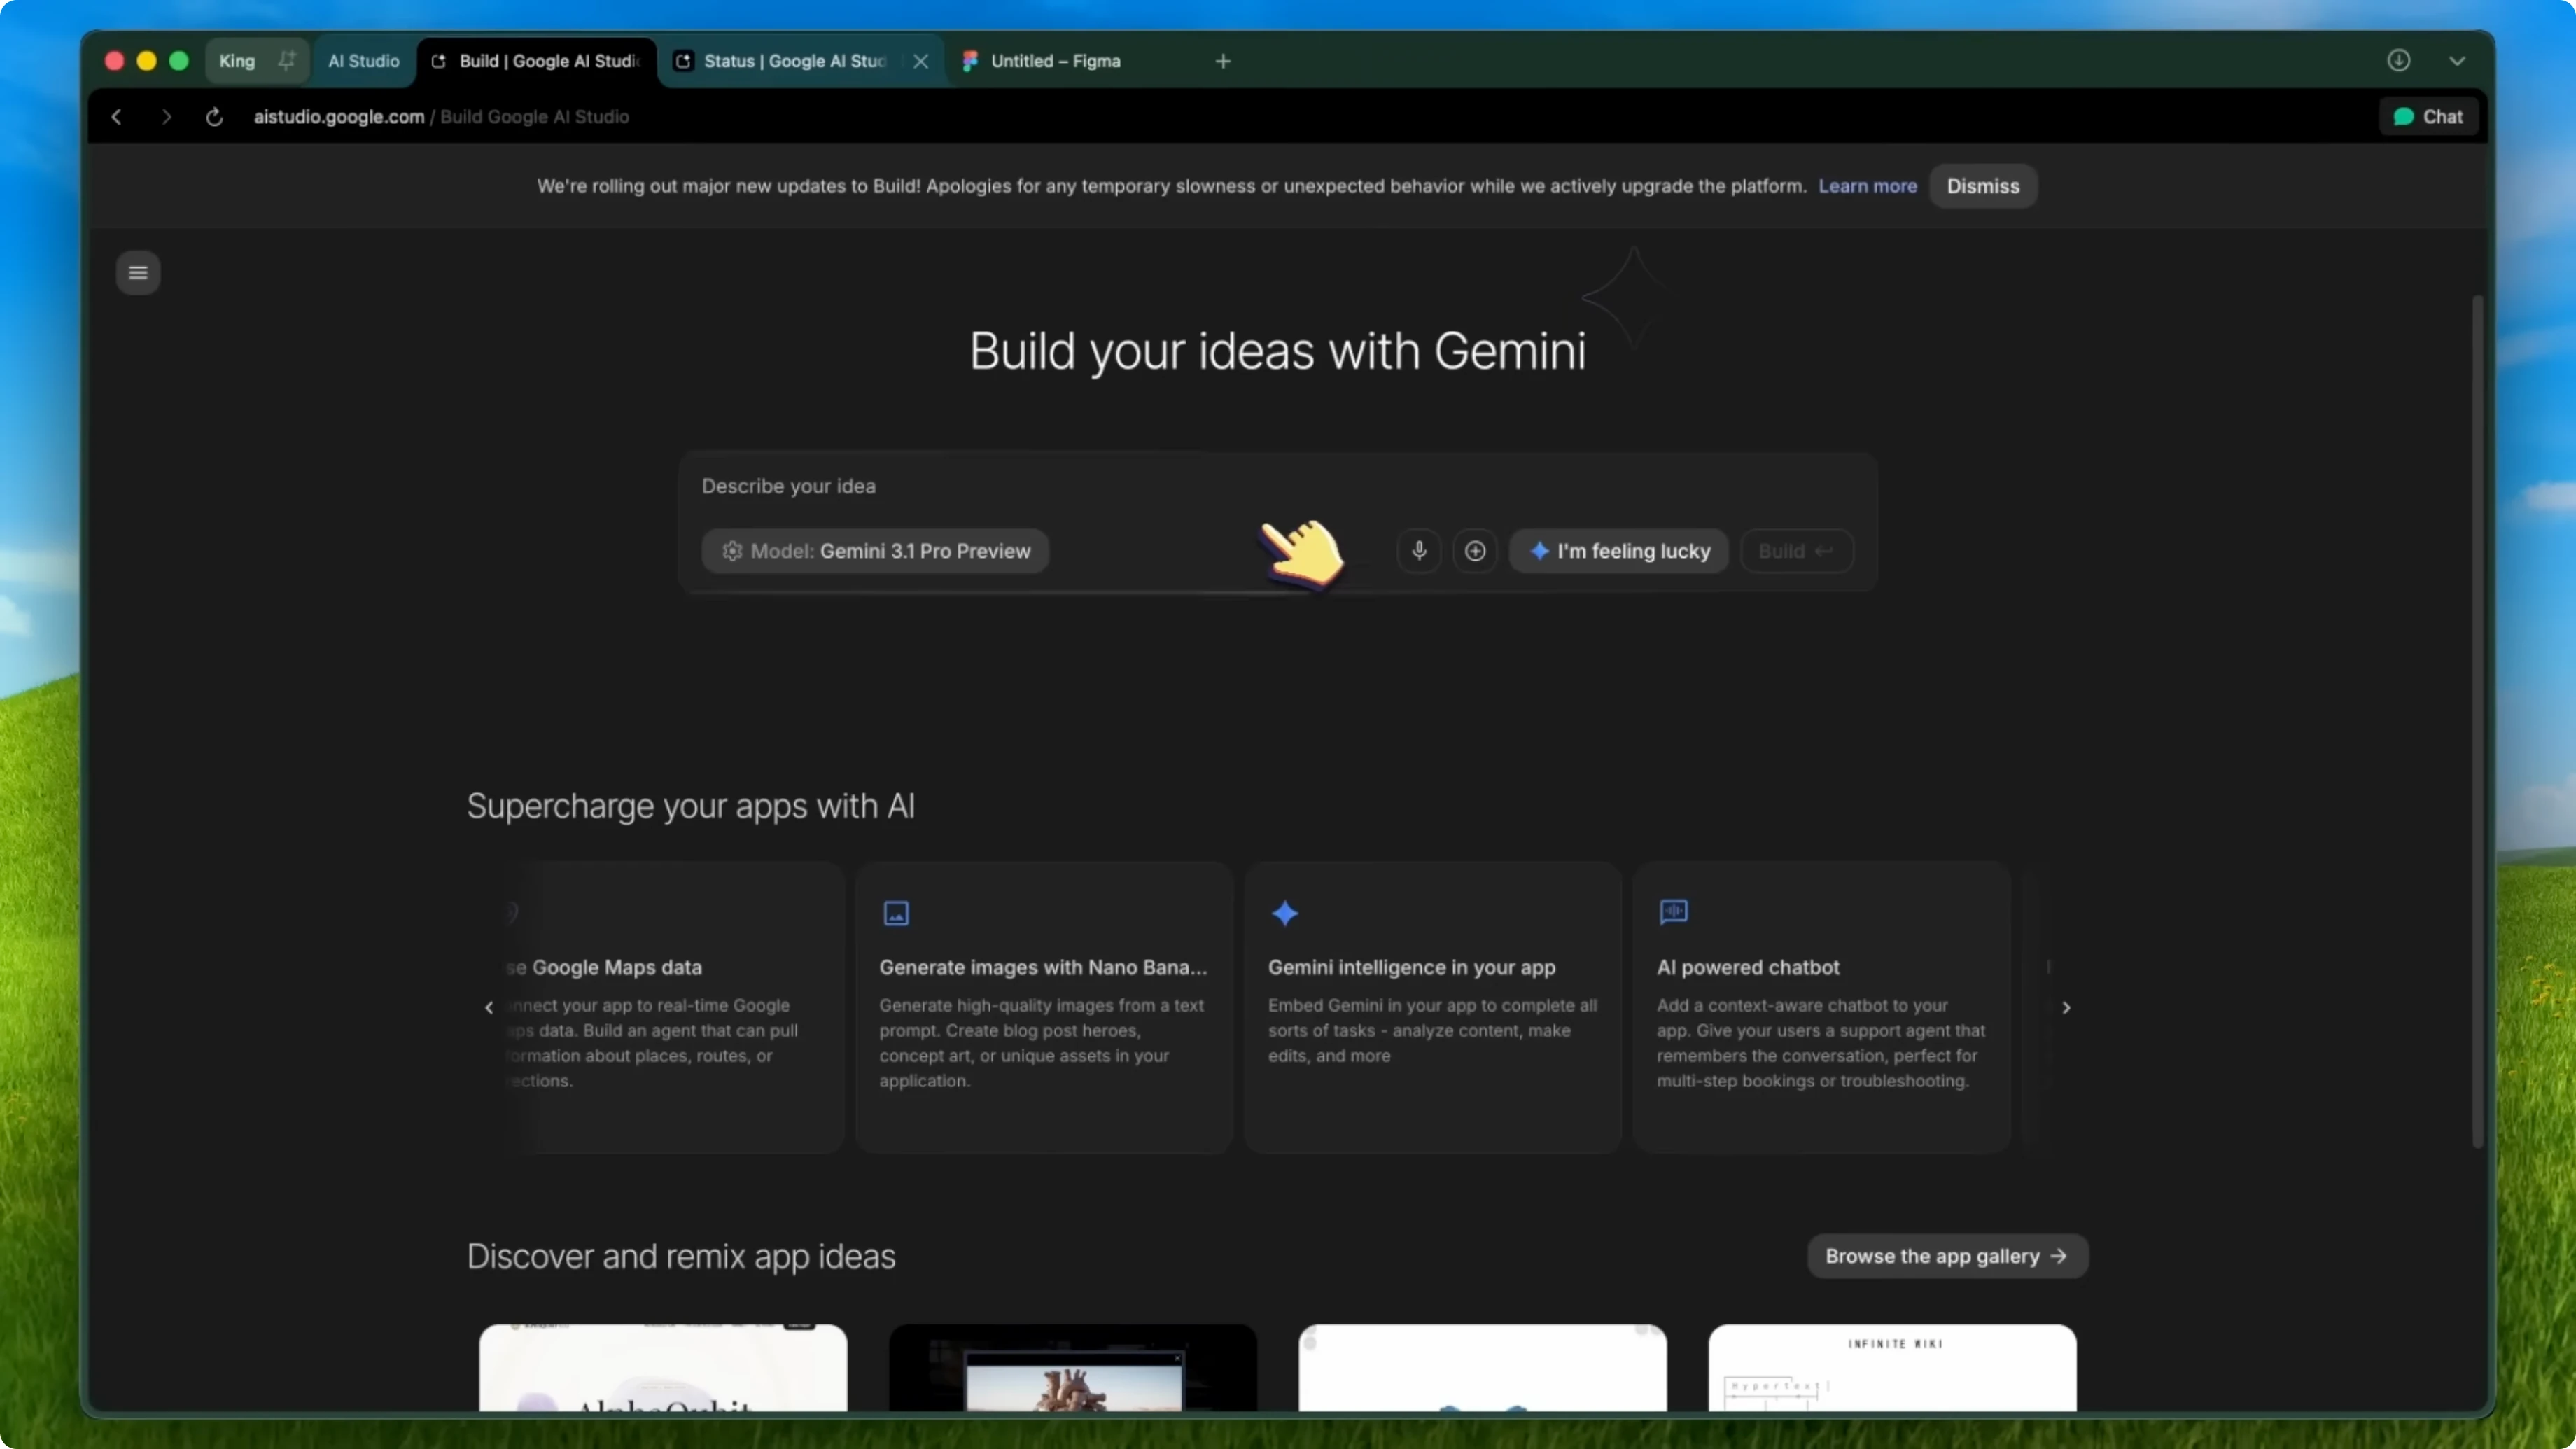Open the downloads icon in the toolbar
Screen dimensions: 2576x1449
(x=2399, y=61)
